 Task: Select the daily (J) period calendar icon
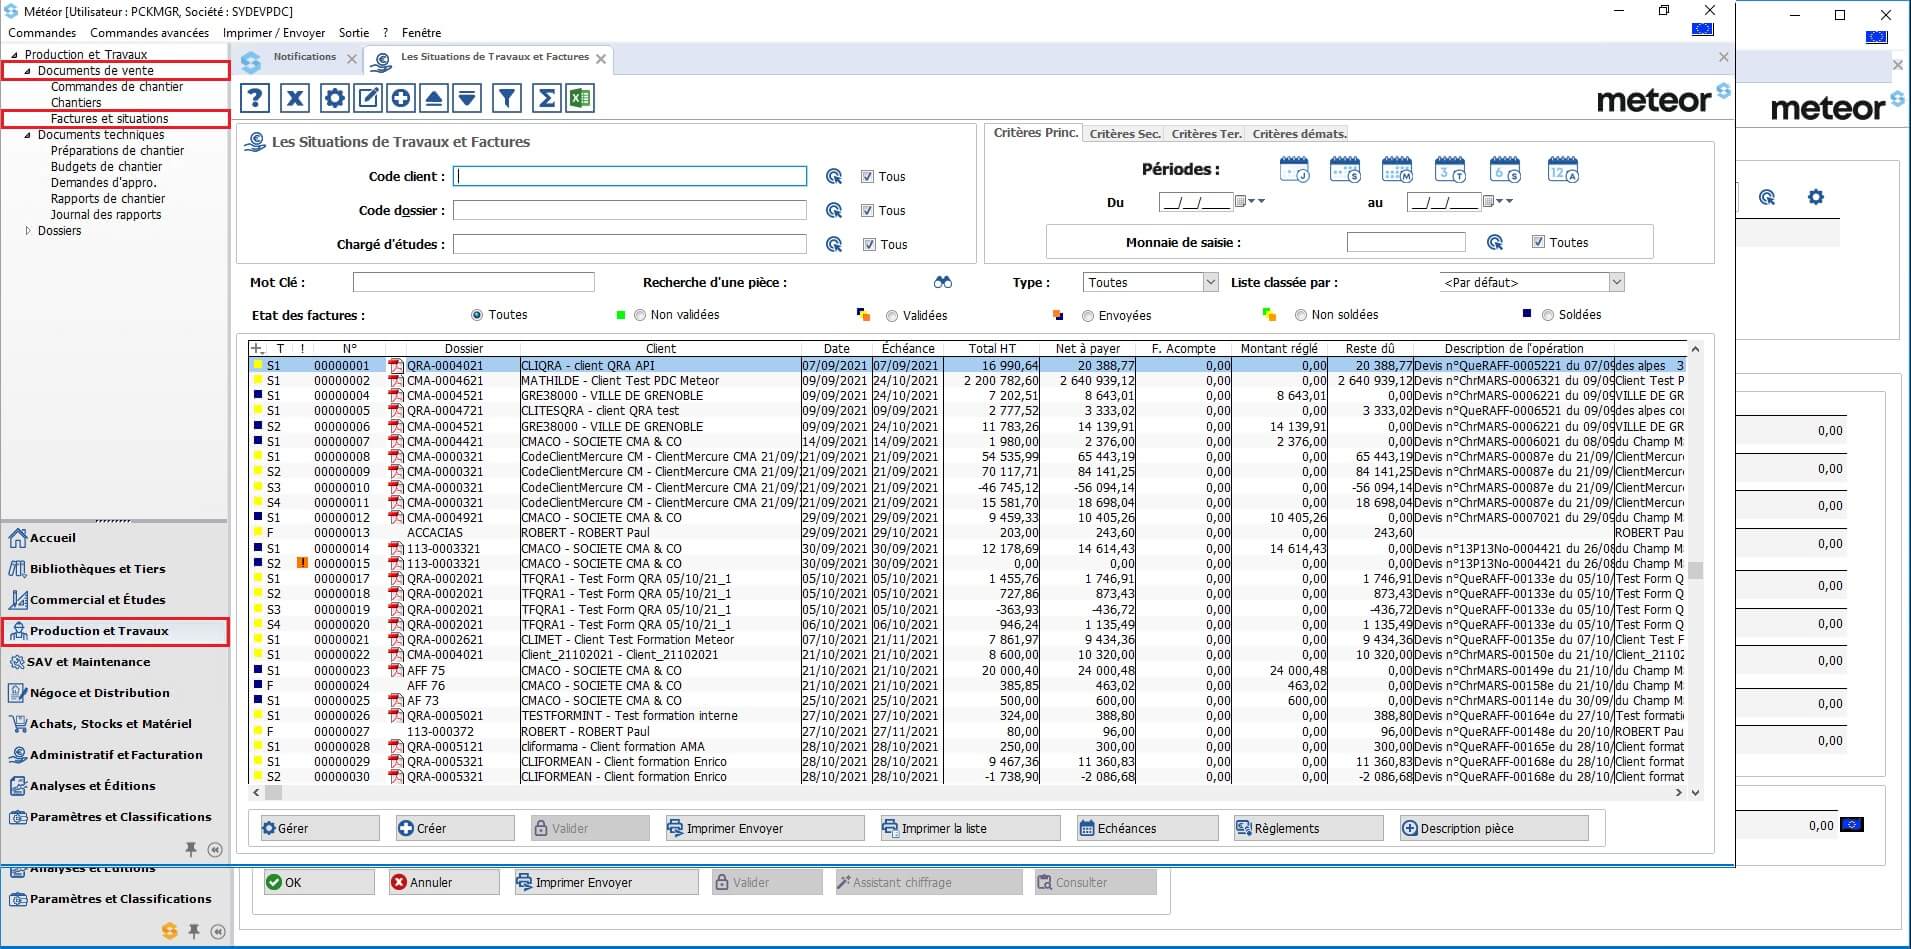click(x=1295, y=170)
